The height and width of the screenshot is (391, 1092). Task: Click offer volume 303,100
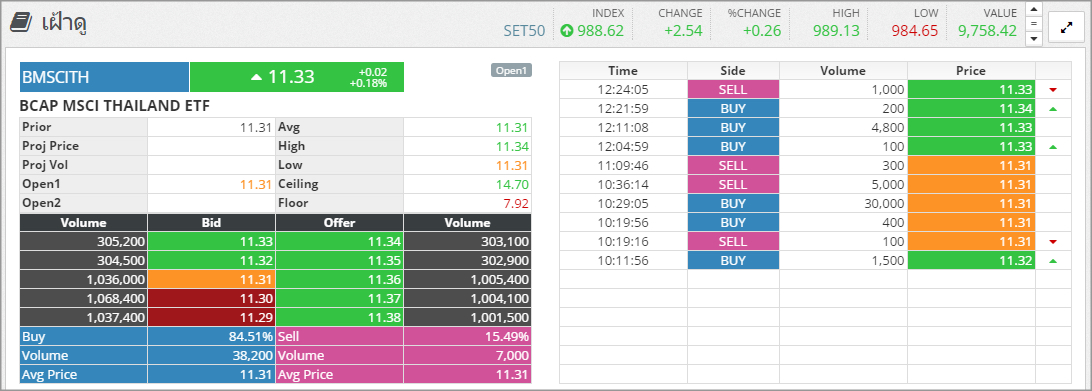click(x=467, y=241)
